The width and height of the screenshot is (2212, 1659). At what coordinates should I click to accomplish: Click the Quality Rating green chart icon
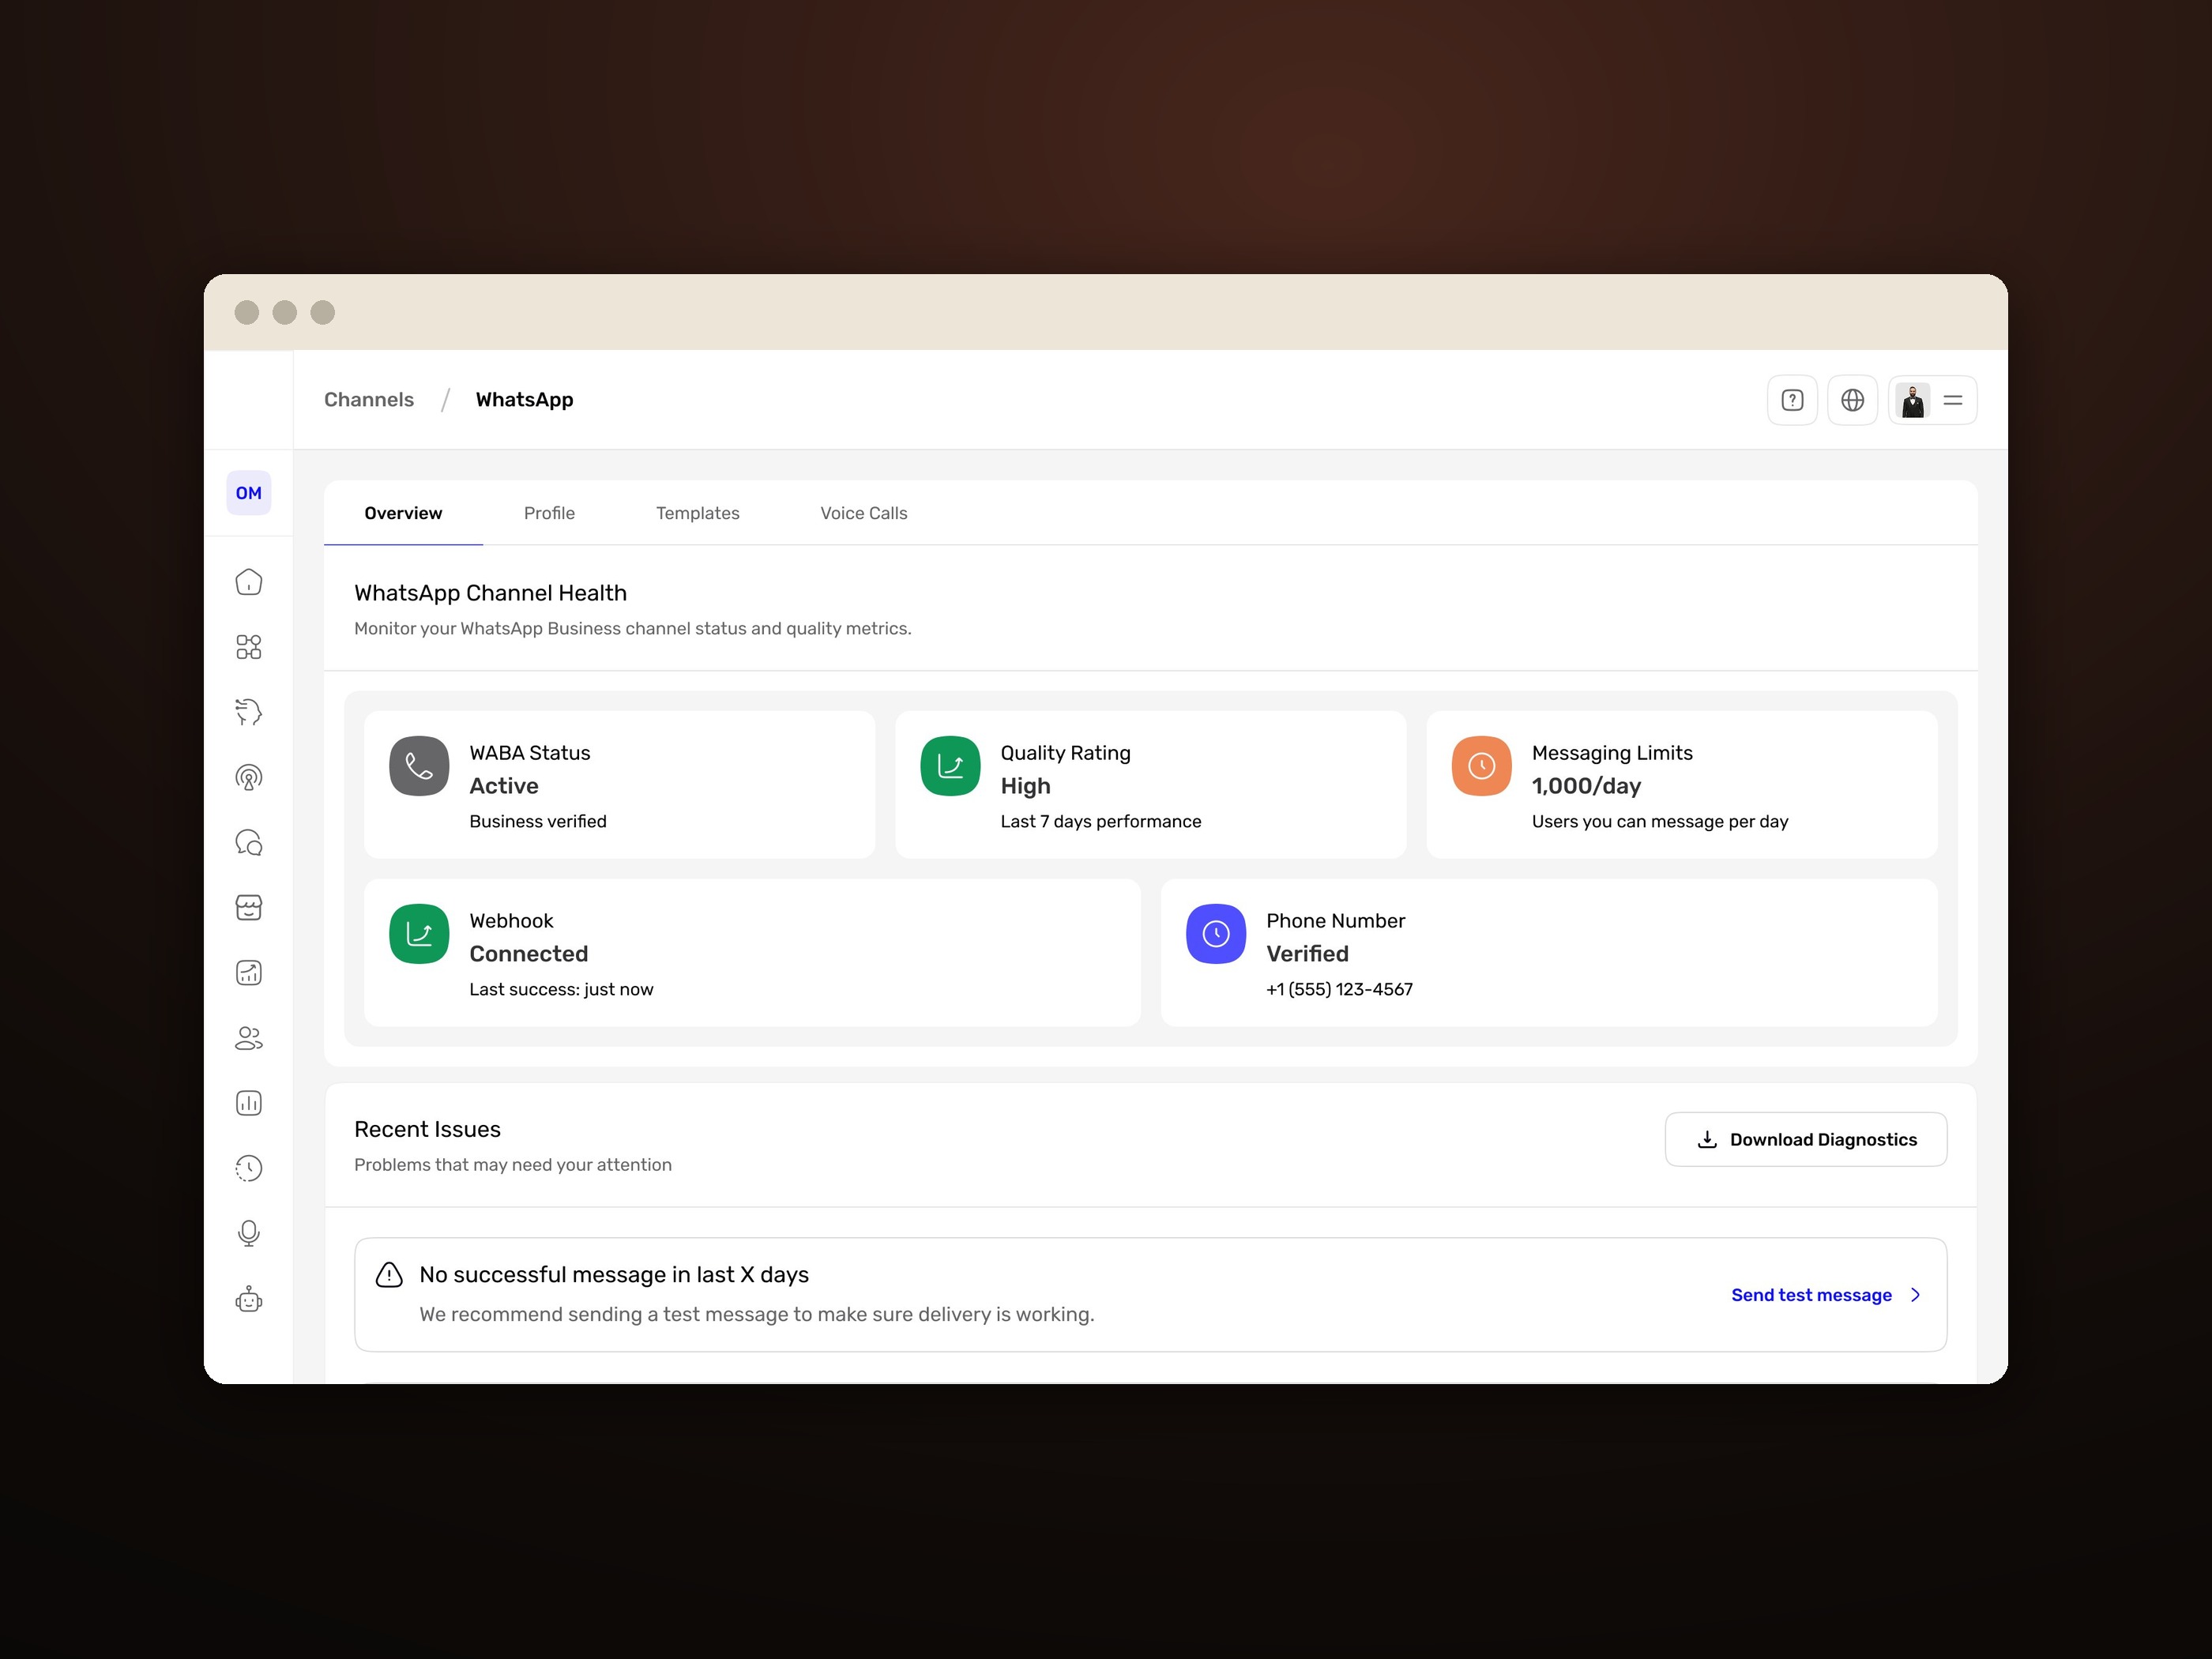pyautogui.click(x=950, y=766)
